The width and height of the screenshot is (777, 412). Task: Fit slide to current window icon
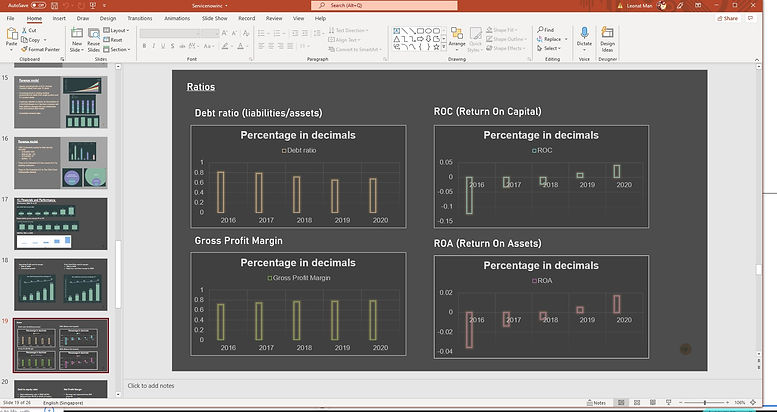(754, 403)
